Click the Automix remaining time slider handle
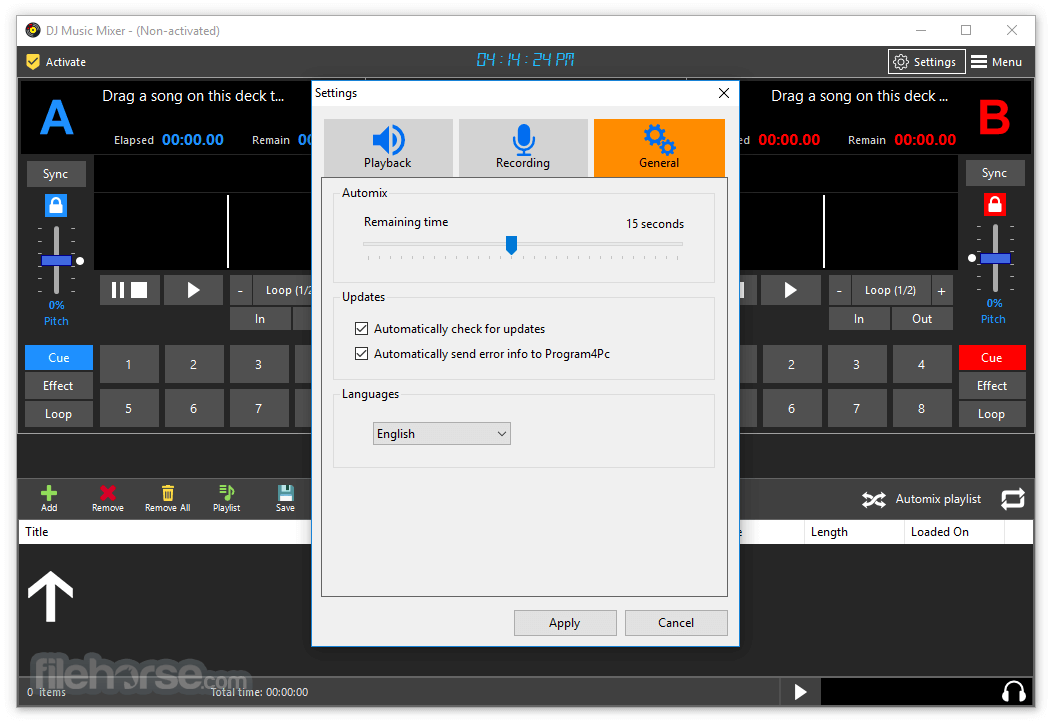 511,245
